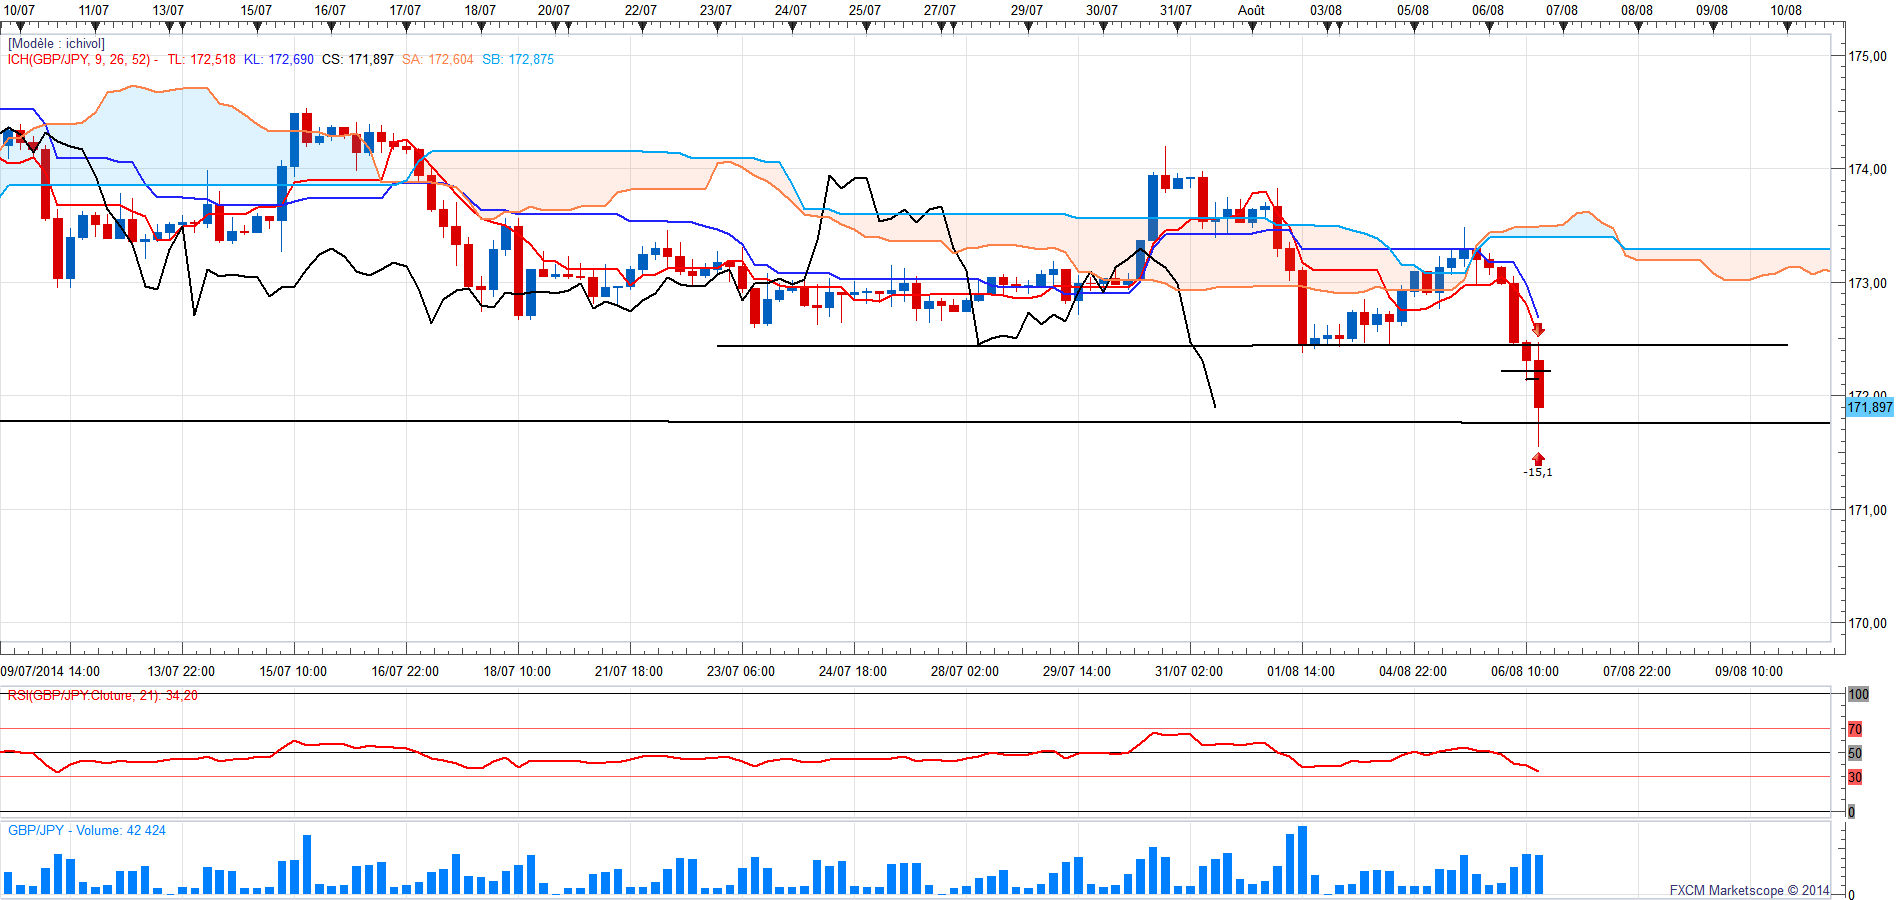
Task: Click the SA: 172,604 Senkou A value
Action: tap(437, 60)
